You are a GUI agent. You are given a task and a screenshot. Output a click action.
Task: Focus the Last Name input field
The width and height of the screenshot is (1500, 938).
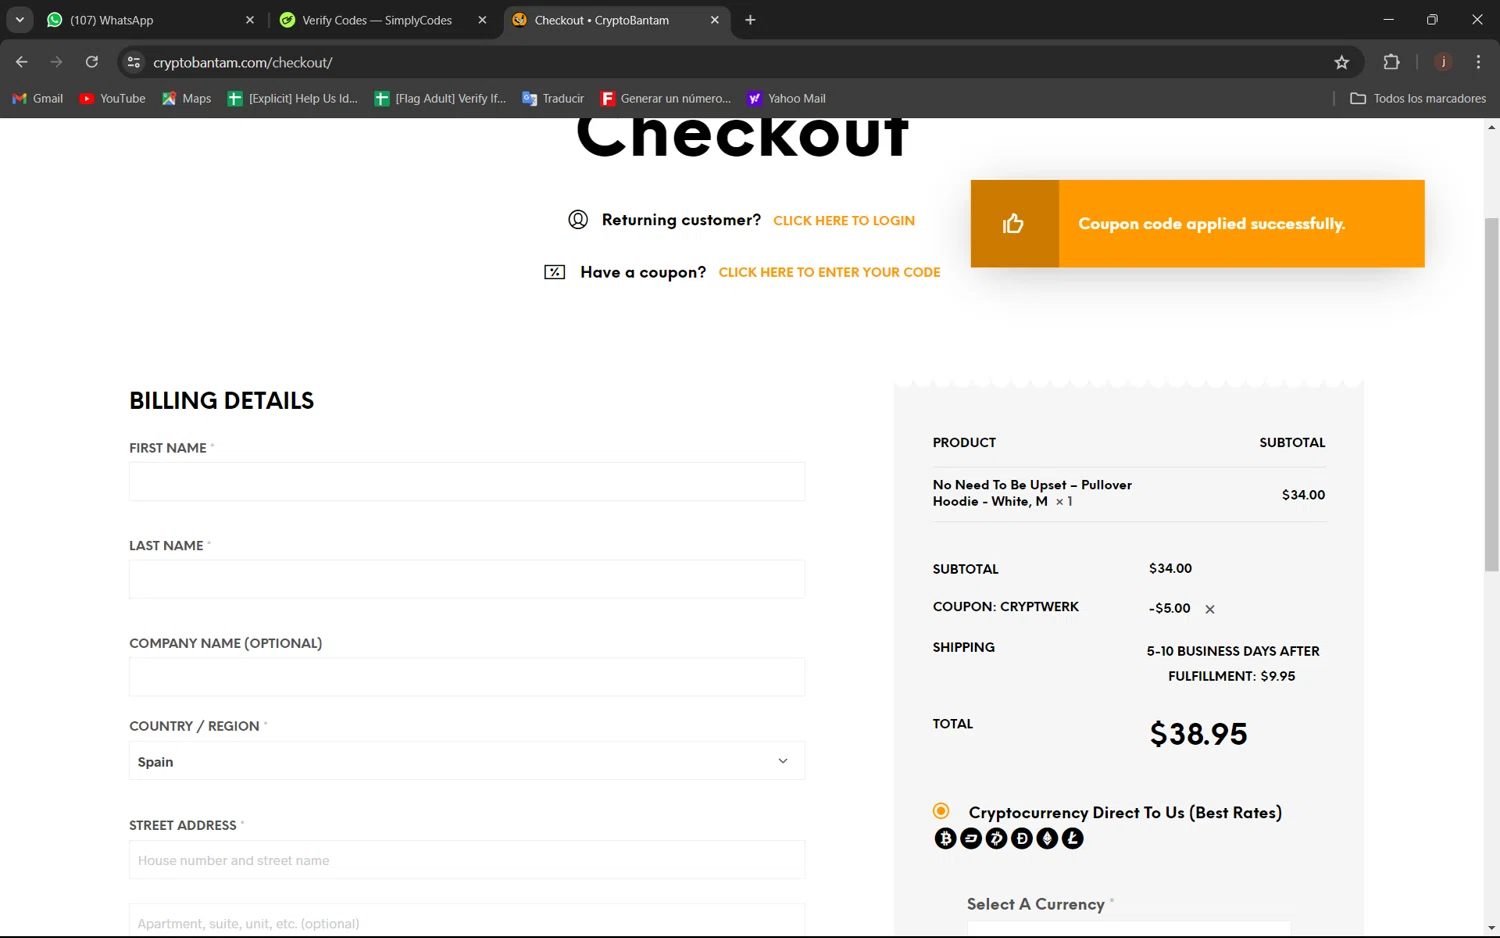[x=467, y=579]
